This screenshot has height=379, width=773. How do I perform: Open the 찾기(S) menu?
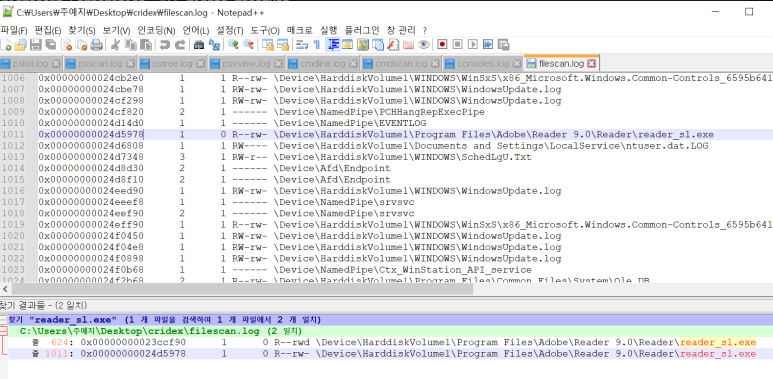coord(82,30)
